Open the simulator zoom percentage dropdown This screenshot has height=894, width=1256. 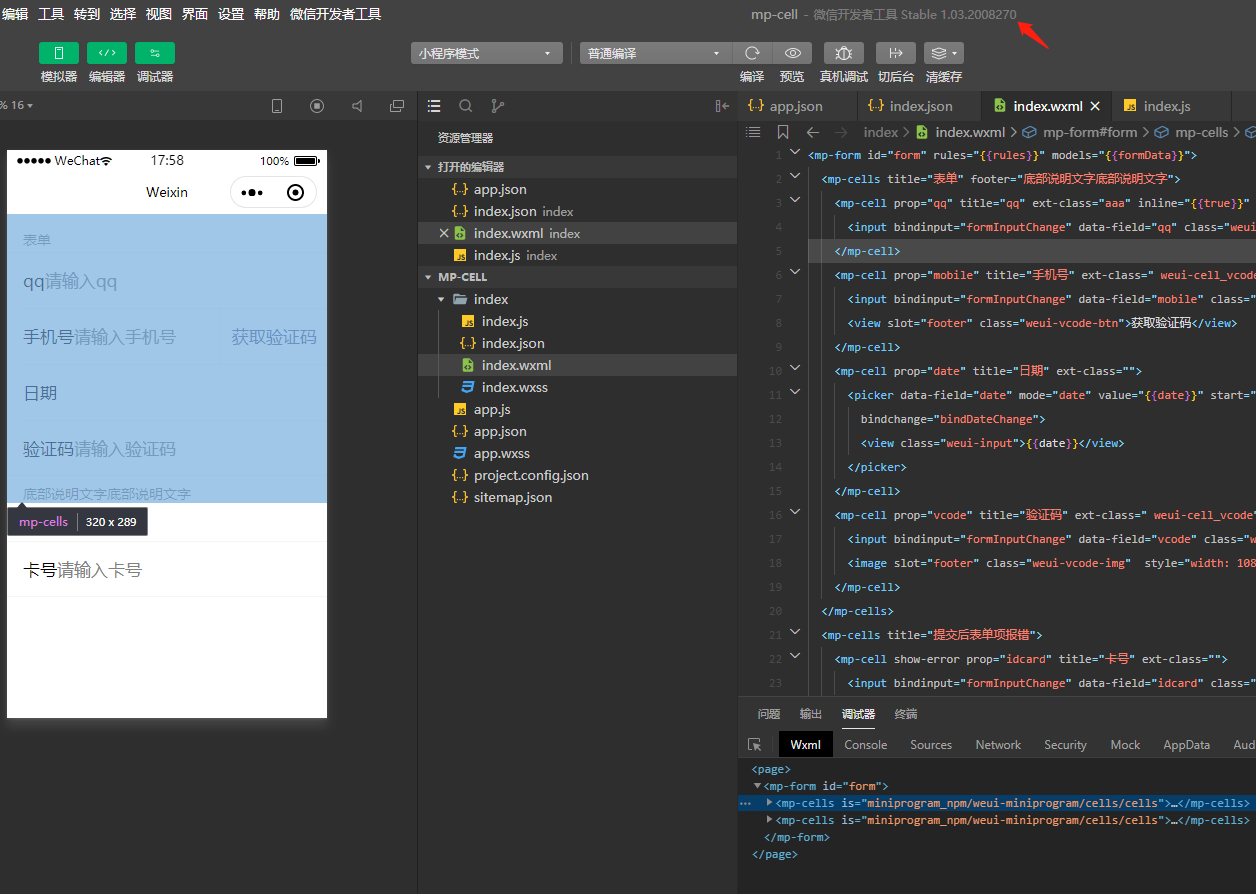[x=17, y=106]
